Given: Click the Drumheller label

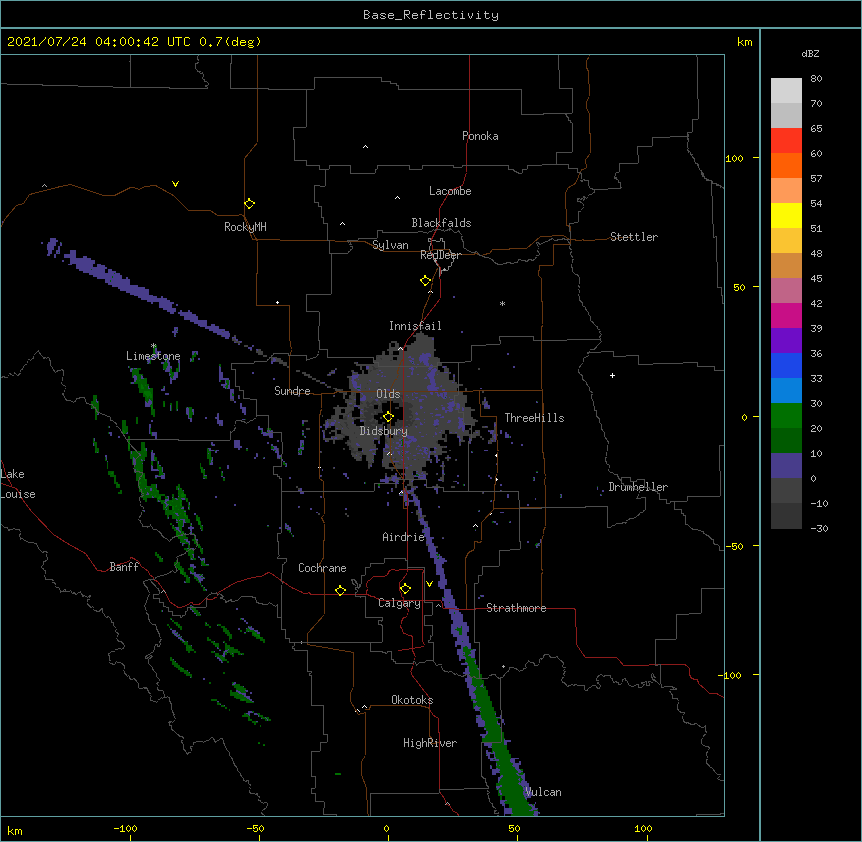Looking at the screenshot, I should tap(638, 487).
